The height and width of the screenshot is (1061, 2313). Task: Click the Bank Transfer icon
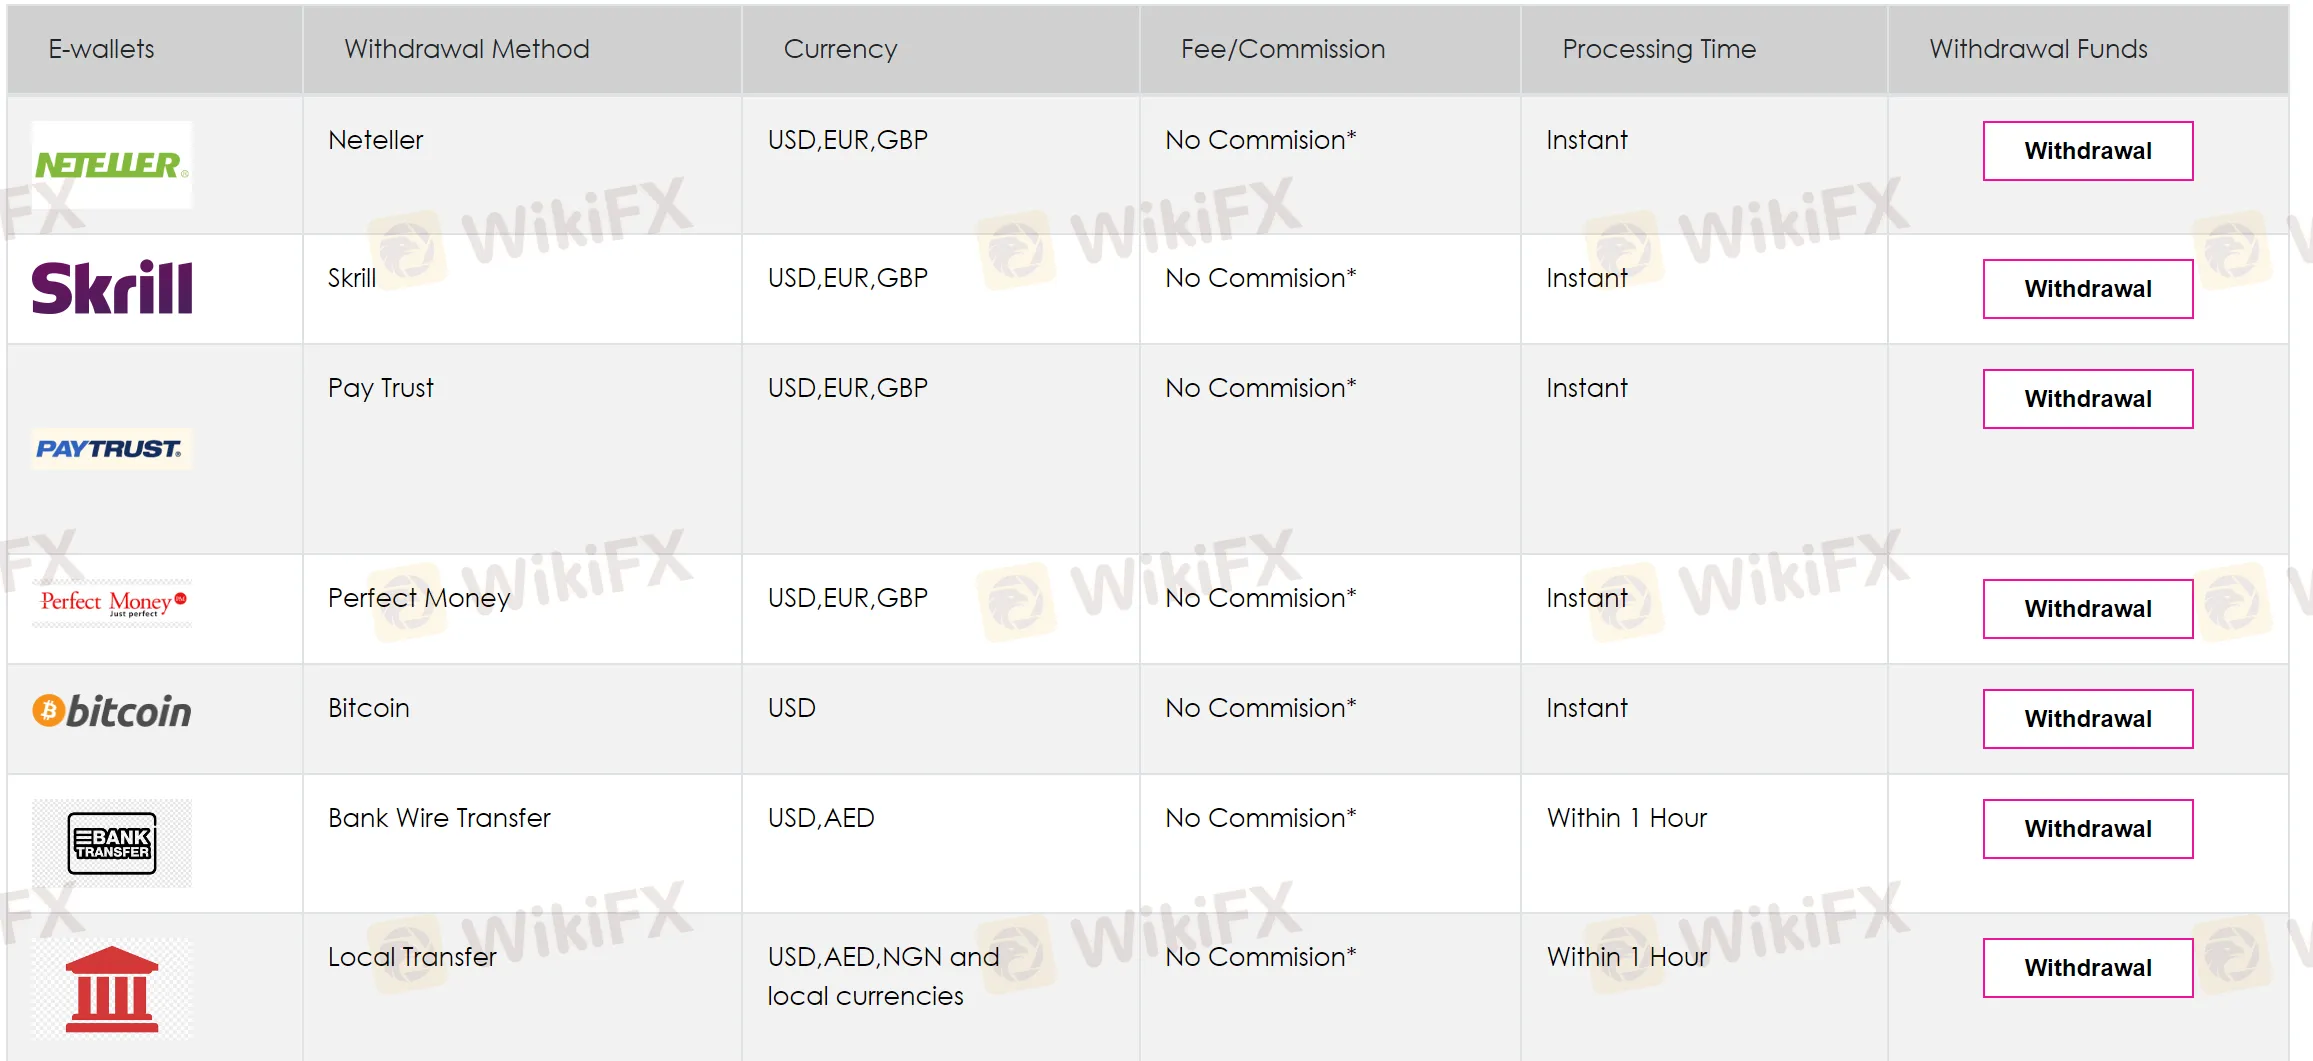pos(112,843)
